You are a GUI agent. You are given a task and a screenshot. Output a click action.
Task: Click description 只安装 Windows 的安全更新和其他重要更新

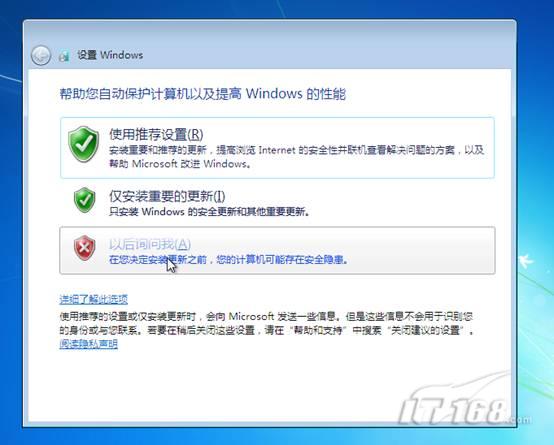(x=209, y=212)
